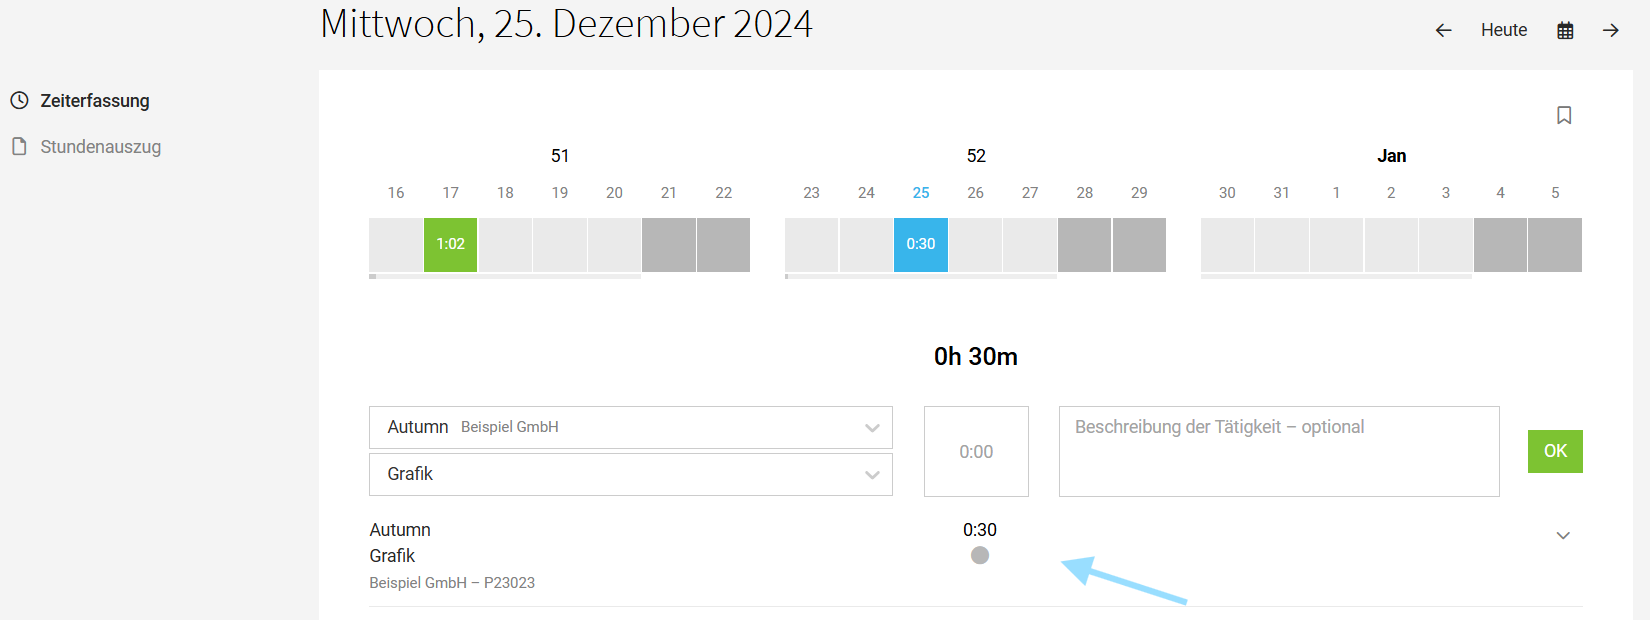Go to previous day with left arrow
This screenshot has width=1650, height=620.
1443,30
